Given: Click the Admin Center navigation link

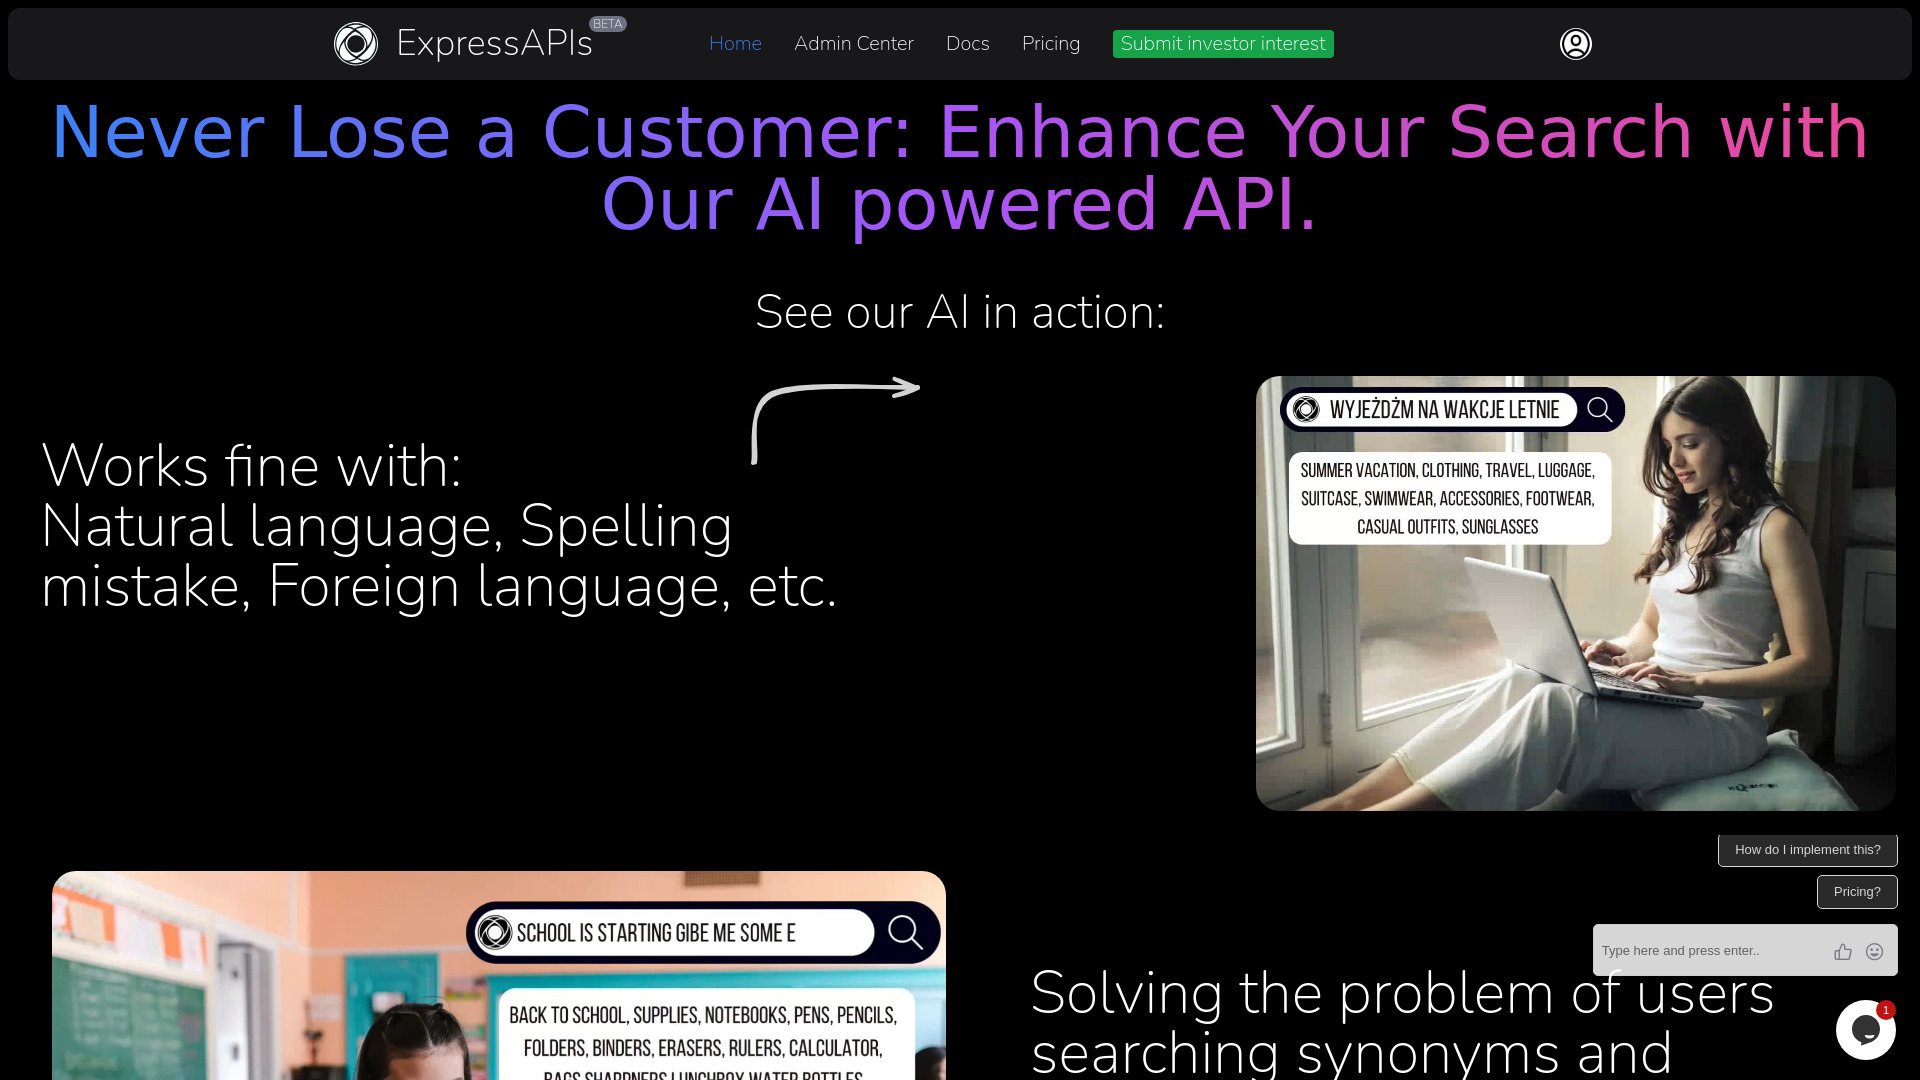Looking at the screenshot, I should click(853, 44).
